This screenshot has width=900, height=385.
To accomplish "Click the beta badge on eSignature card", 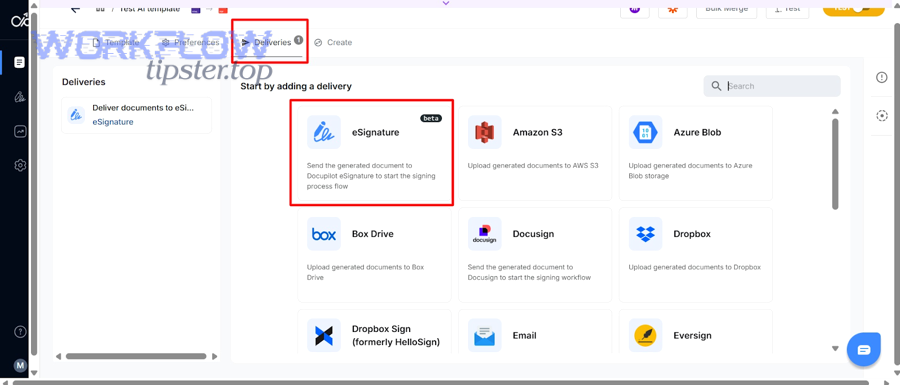I will point(431,118).
